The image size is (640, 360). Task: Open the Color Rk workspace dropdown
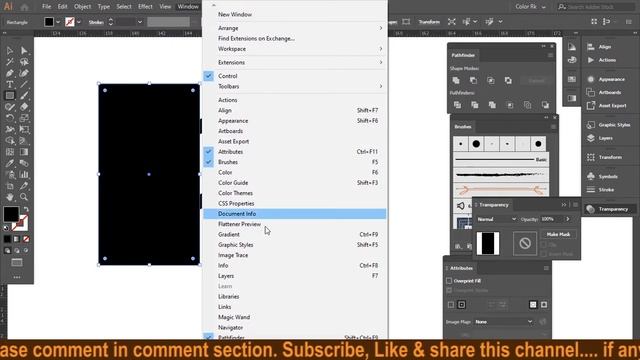530,7
